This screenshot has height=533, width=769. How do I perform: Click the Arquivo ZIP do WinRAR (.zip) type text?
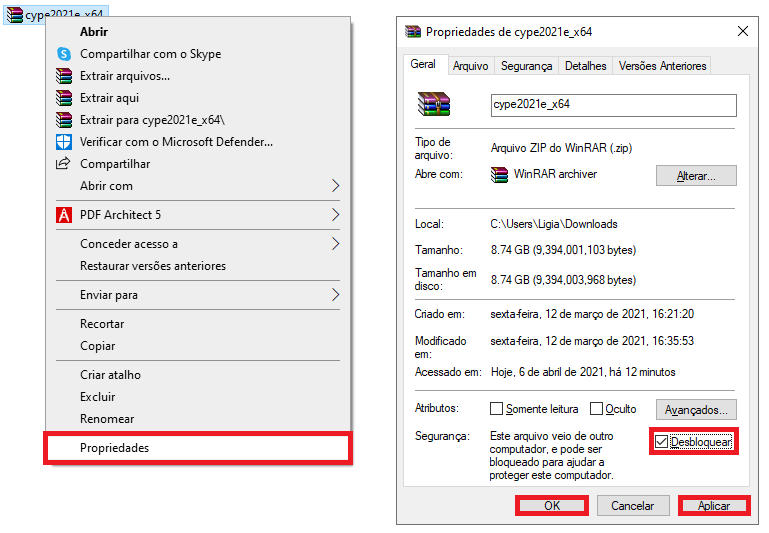pos(561,148)
